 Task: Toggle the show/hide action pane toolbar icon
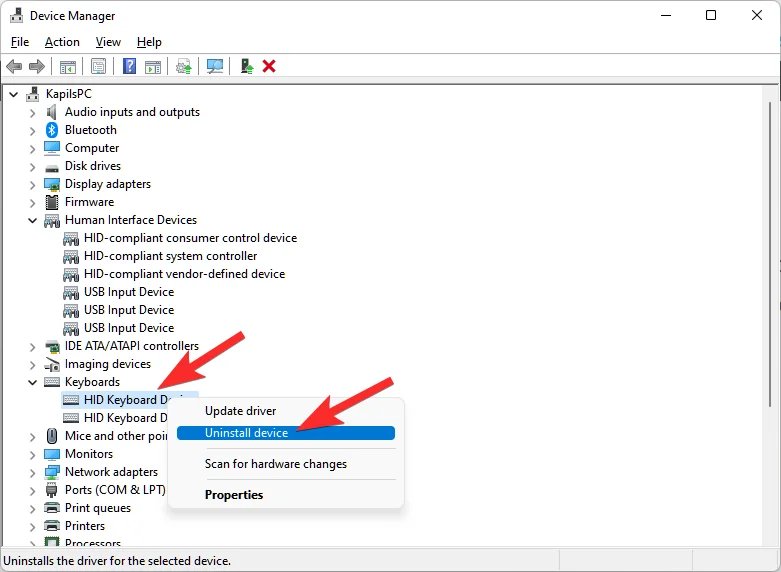pyautogui.click(x=153, y=66)
